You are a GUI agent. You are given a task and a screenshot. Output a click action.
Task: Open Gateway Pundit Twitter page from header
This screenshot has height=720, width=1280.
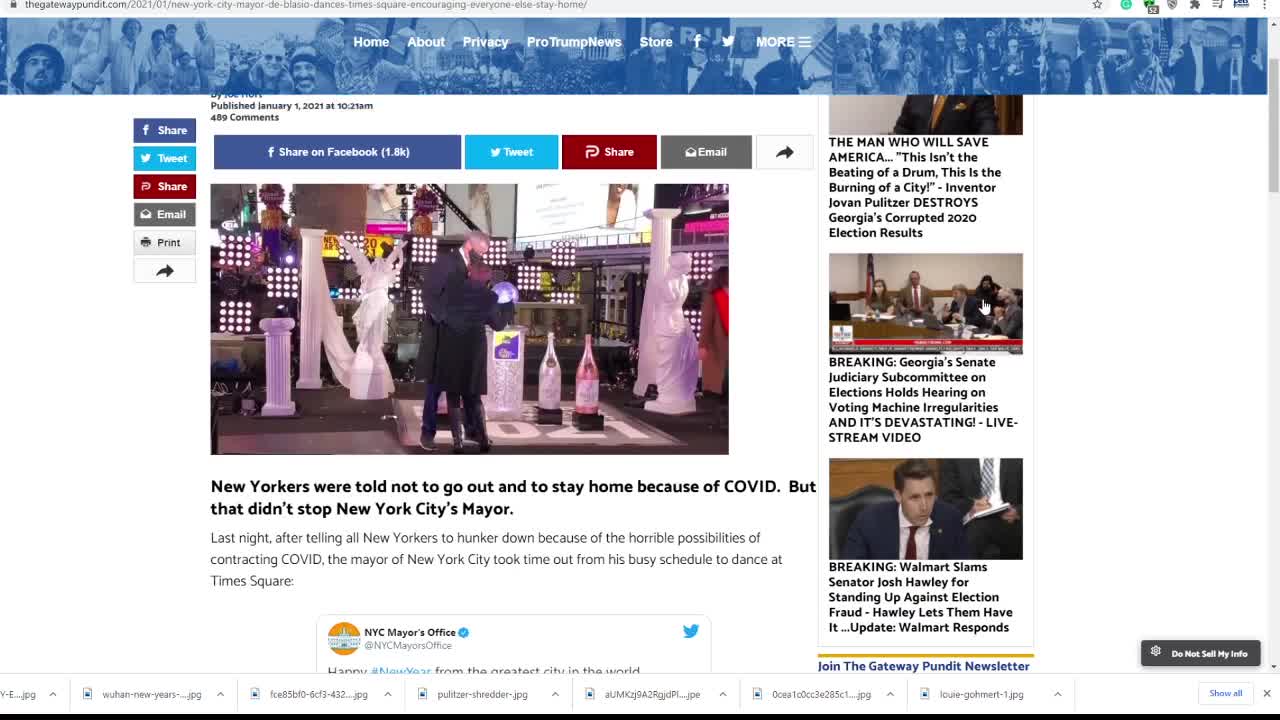click(728, 42)
